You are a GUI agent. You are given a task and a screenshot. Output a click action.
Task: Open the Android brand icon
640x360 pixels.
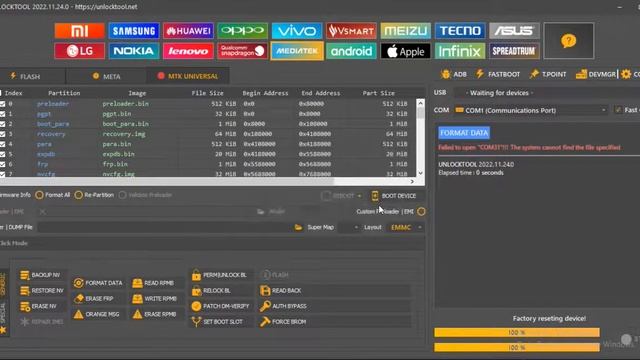351,51
